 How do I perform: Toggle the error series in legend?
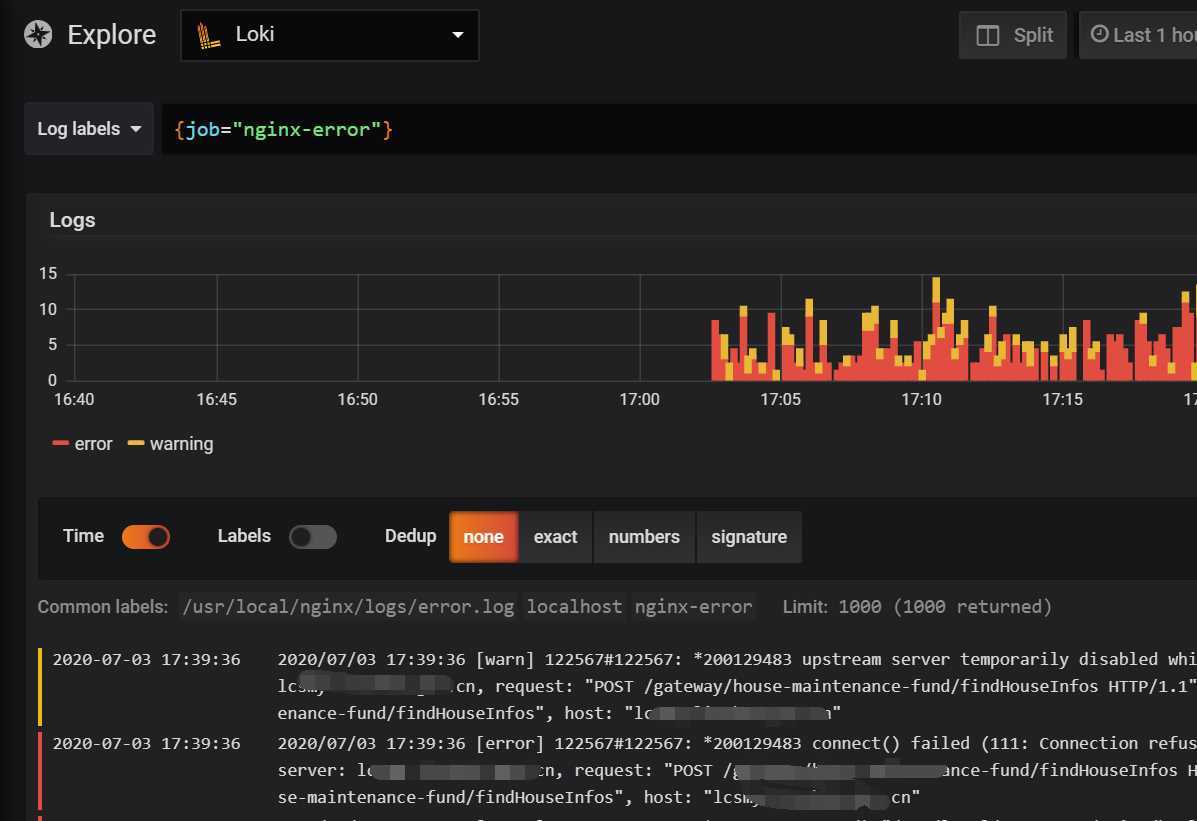pos(82,444)
